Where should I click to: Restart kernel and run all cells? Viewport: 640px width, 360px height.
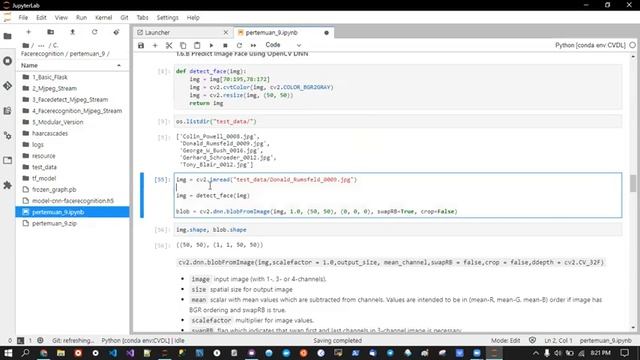tap(253, 45)
